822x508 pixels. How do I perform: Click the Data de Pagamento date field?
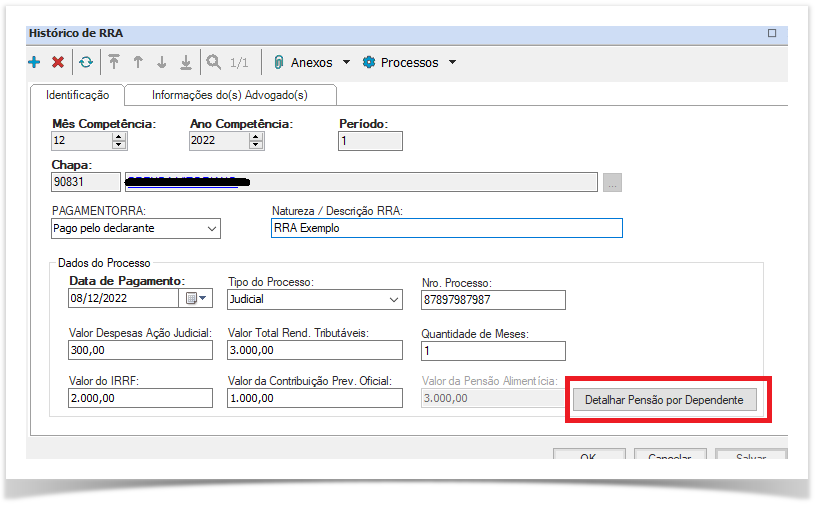pos(124,298)
